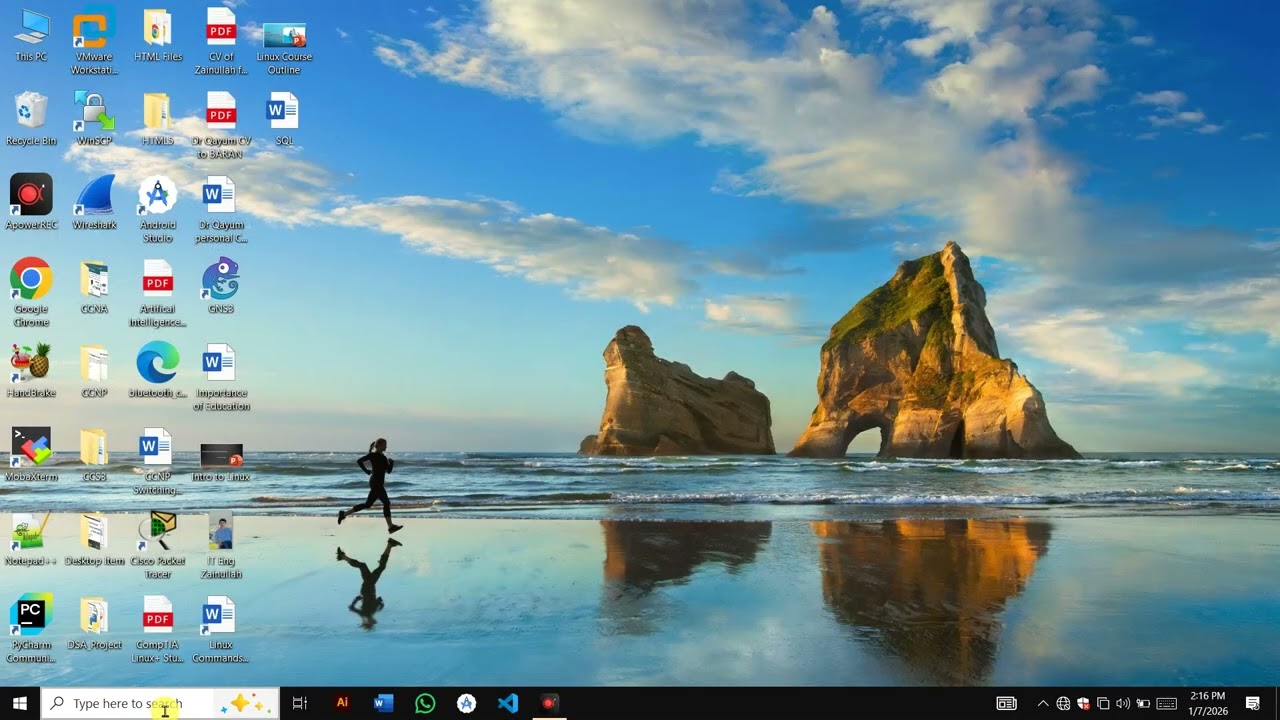Select the WinSCP desktop icon
Image resolution: width=1280 pixels, height=720 pixels.
[94, 119]
